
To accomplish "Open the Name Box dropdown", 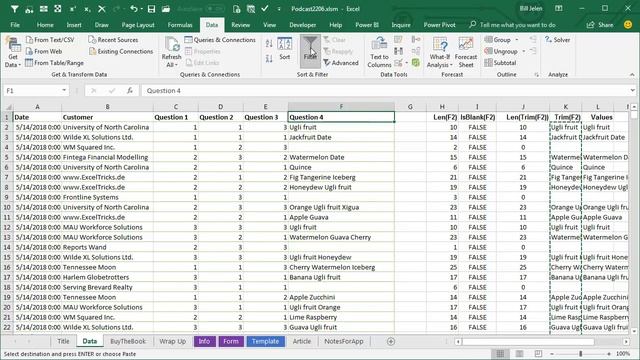I will coord(64,90).
